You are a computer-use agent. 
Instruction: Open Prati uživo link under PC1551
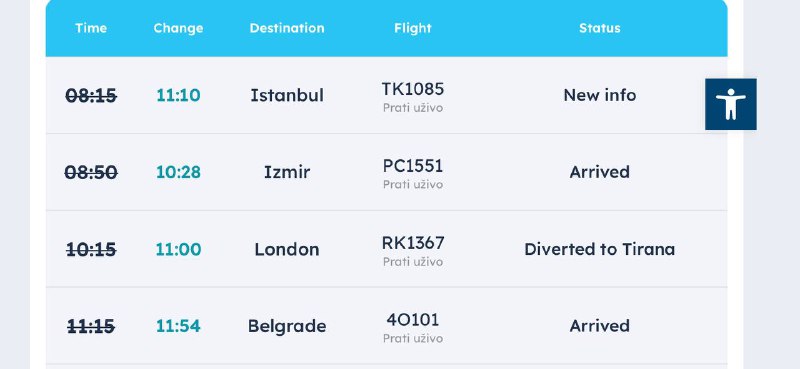(413, 184)
